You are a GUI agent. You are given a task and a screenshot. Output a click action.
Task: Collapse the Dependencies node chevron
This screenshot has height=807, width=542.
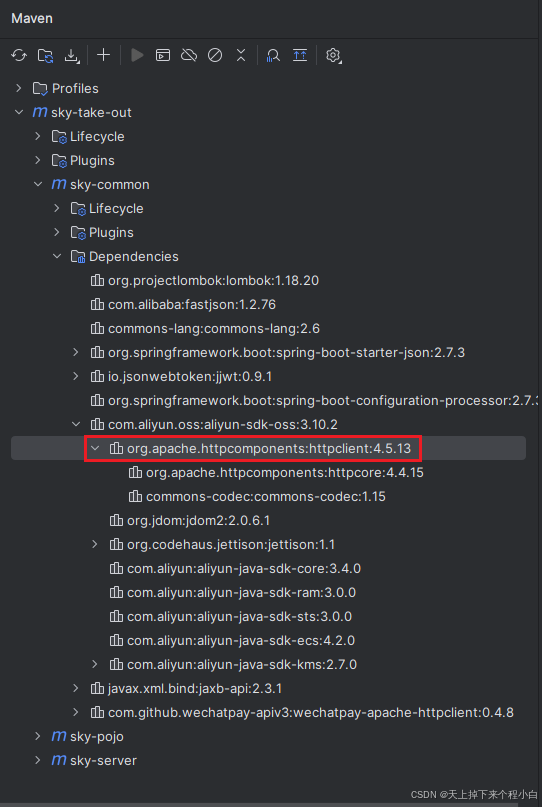point(57,256)
